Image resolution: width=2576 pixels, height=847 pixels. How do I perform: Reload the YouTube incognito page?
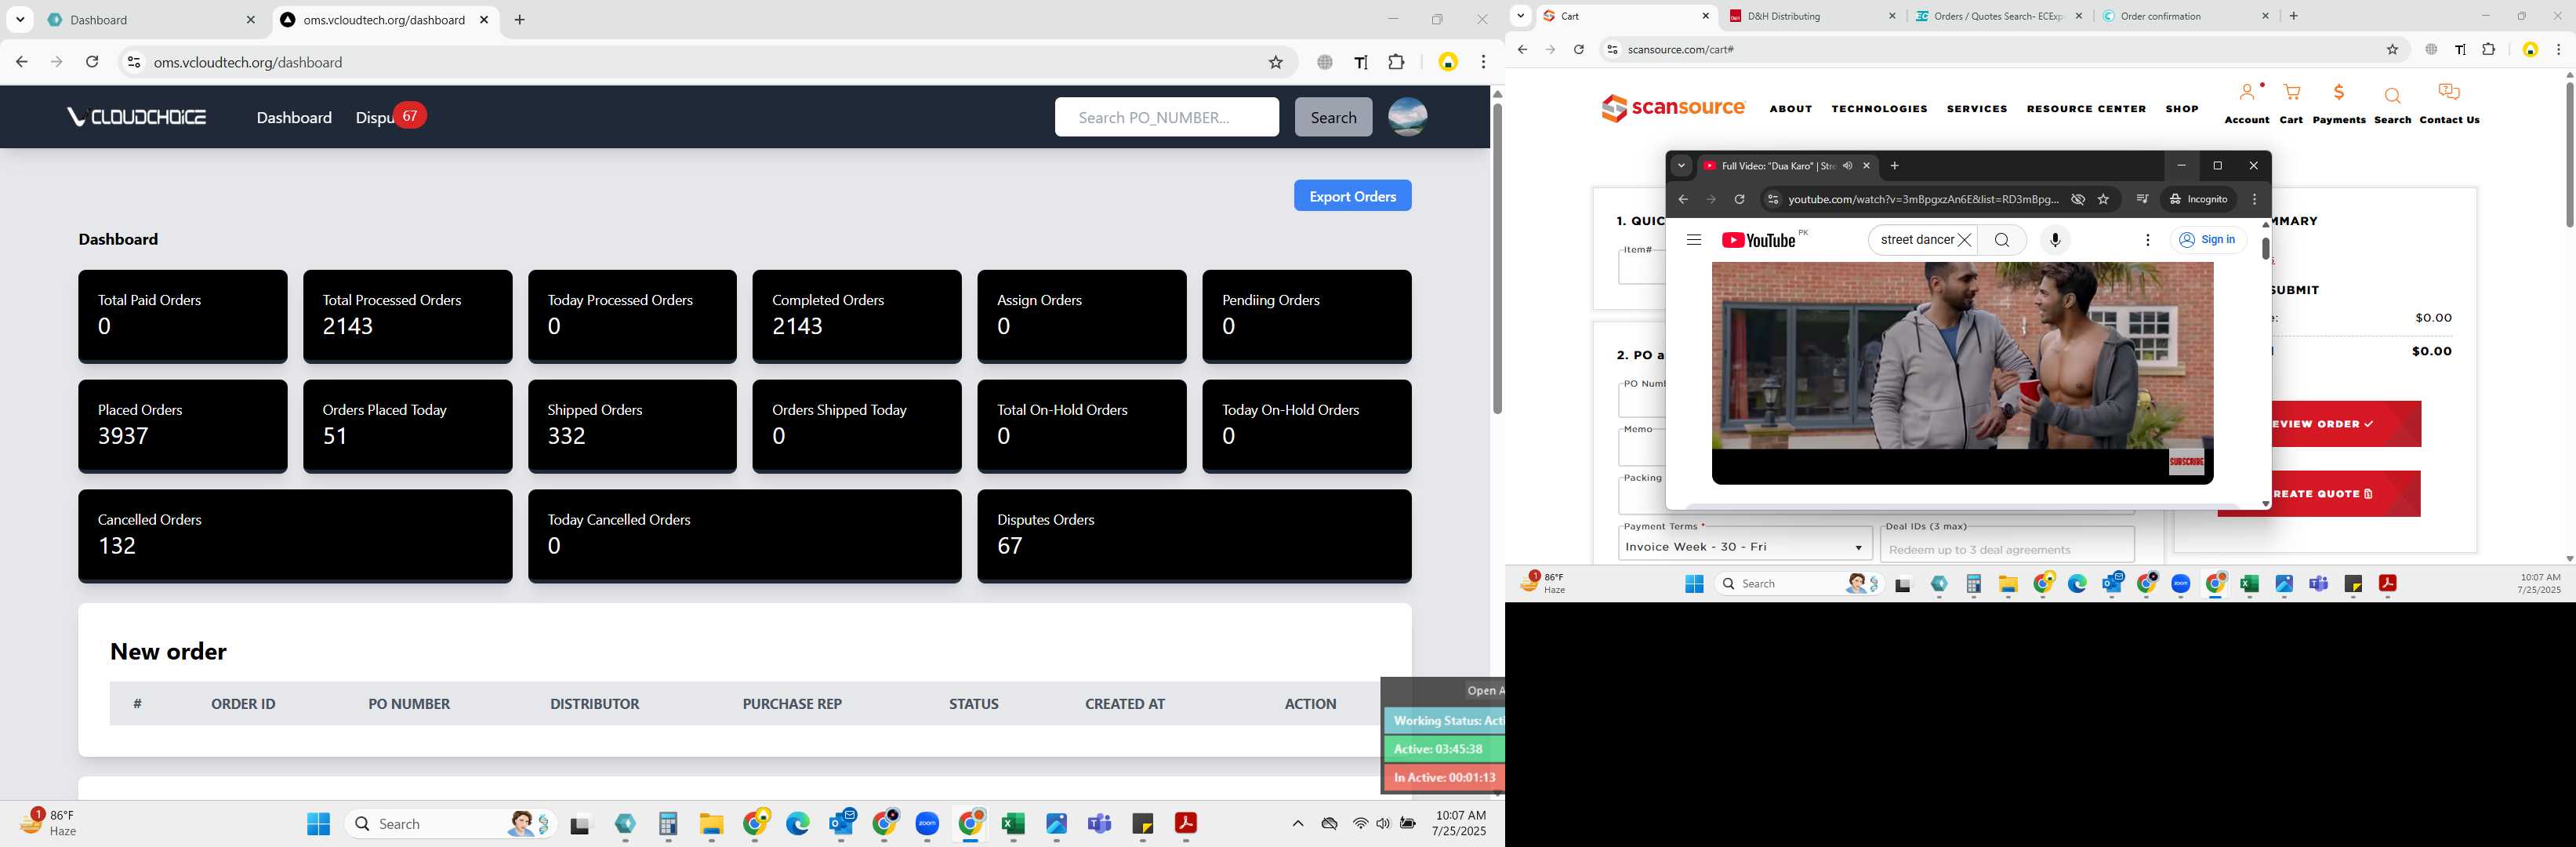click(1739, 199)
